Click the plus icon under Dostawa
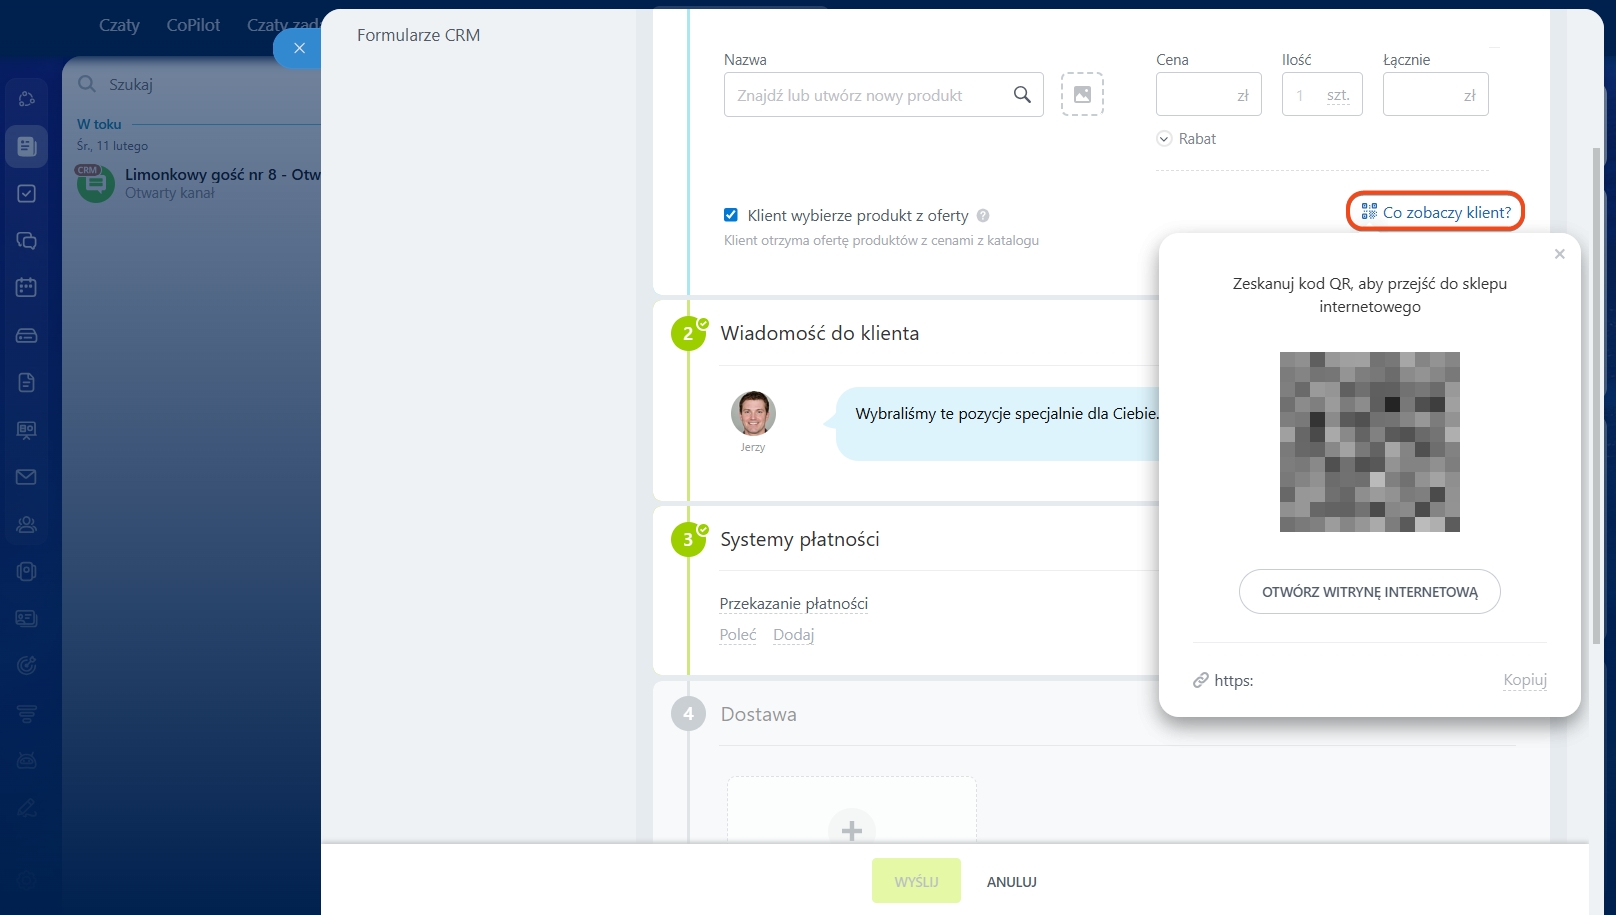The image size is (1616, 915). click(x=851, y=830)
